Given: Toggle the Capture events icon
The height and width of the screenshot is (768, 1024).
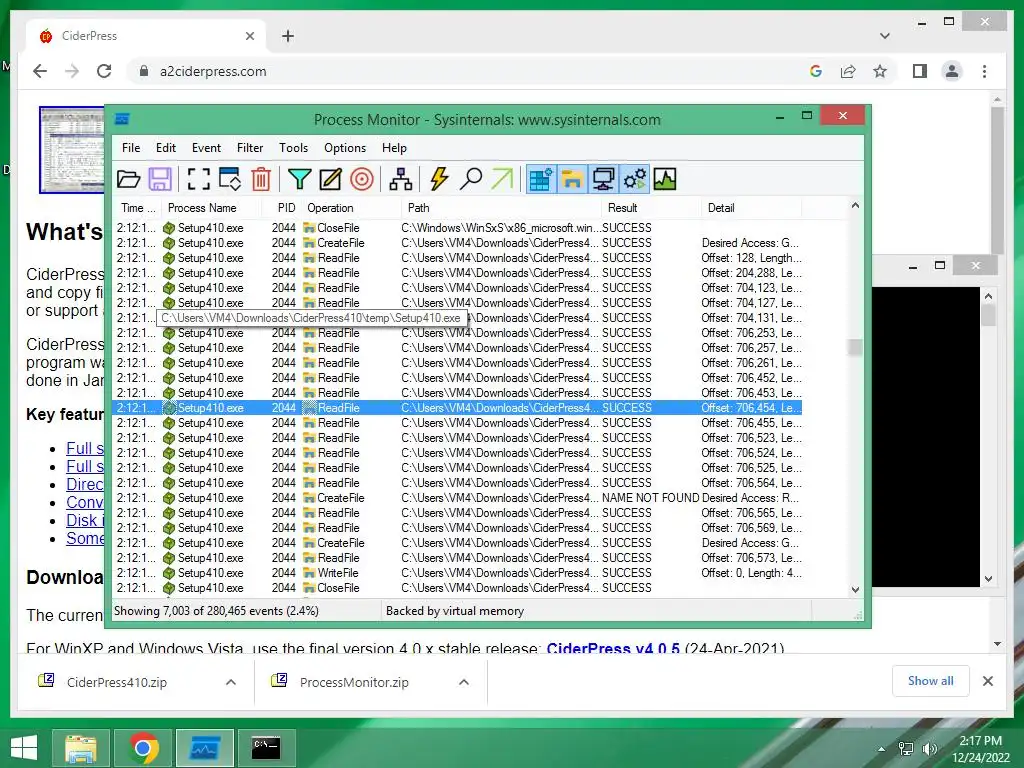Looking at the screenshot, I should coord(199,179).
